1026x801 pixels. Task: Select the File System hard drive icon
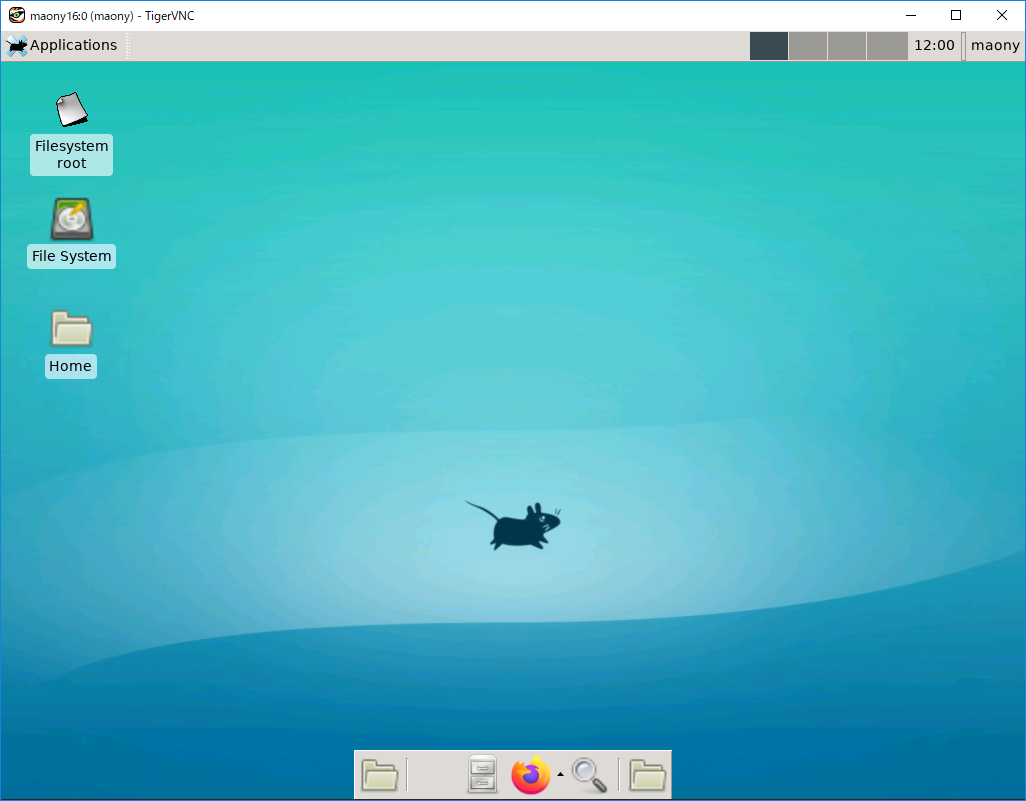[72, 219]
